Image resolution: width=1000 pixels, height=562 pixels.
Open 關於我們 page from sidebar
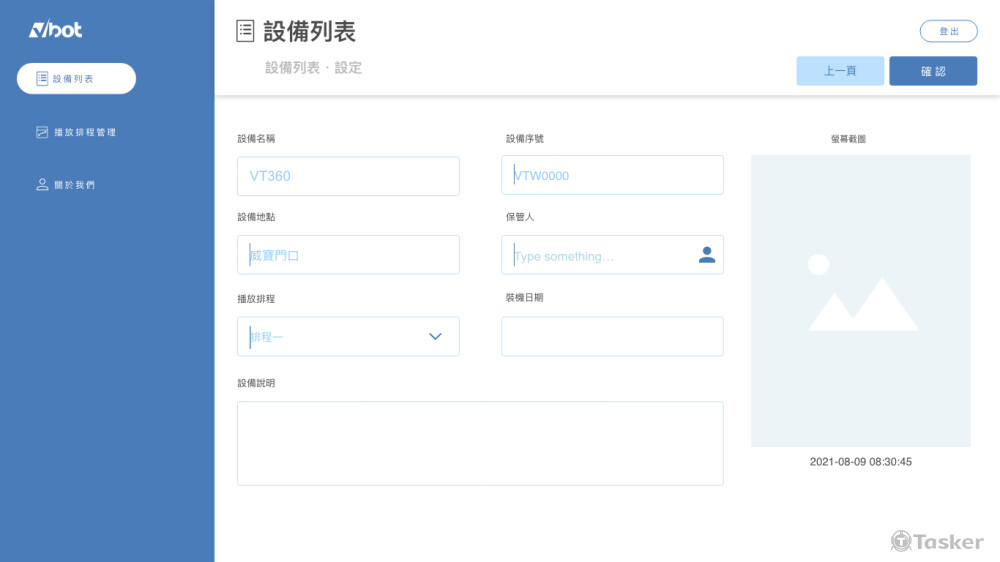[x=75, y=185]
